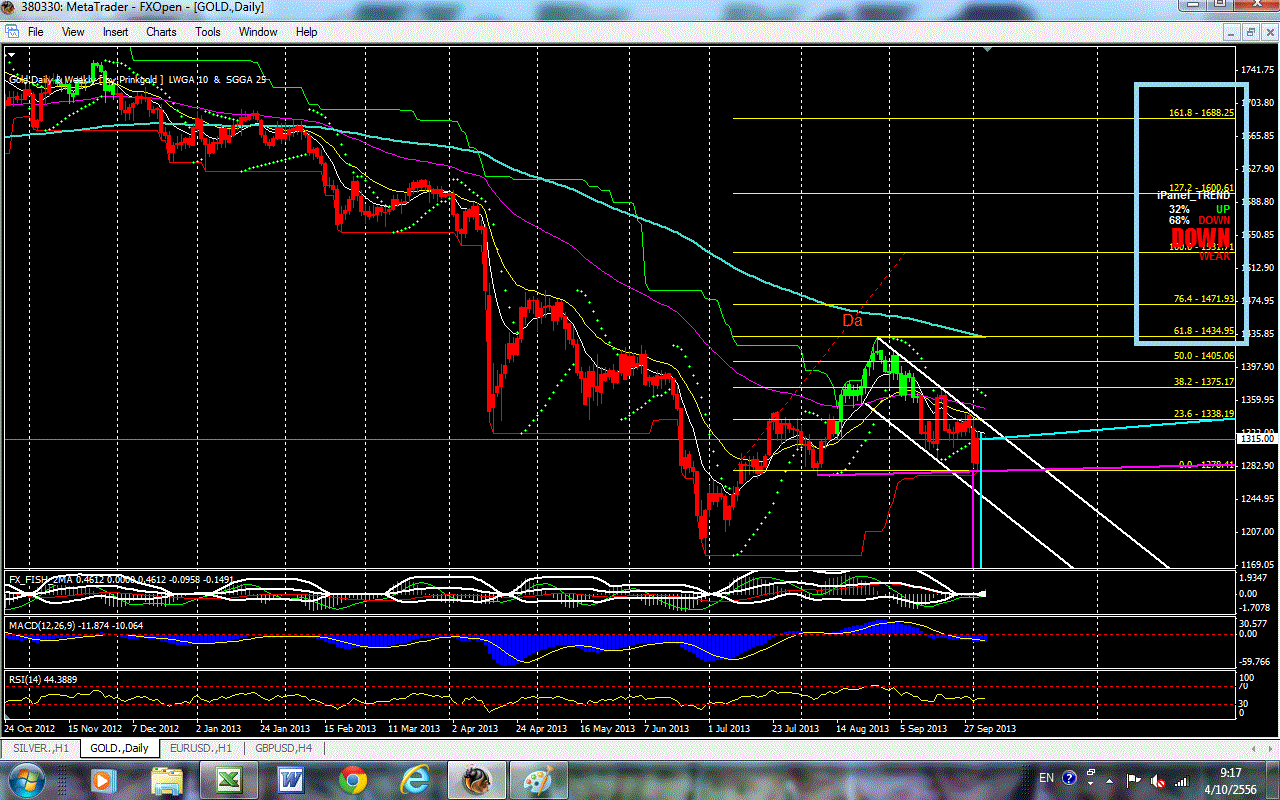Open the Action Center flag icon
This screenshot has height=800, width=1280.
click(1134, 779)
